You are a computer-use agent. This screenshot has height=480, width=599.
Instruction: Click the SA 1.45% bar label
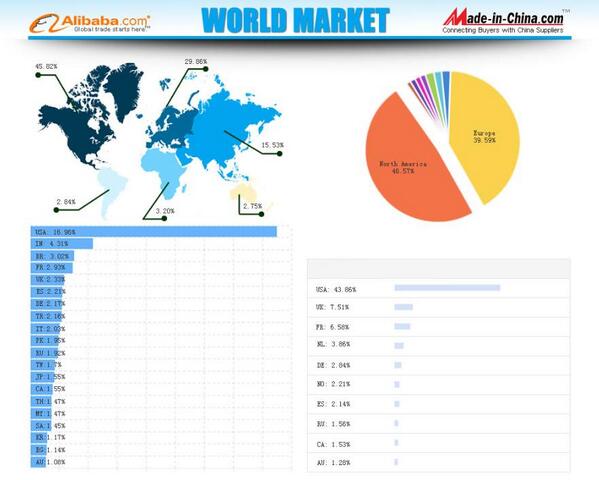tap(50, 426)
